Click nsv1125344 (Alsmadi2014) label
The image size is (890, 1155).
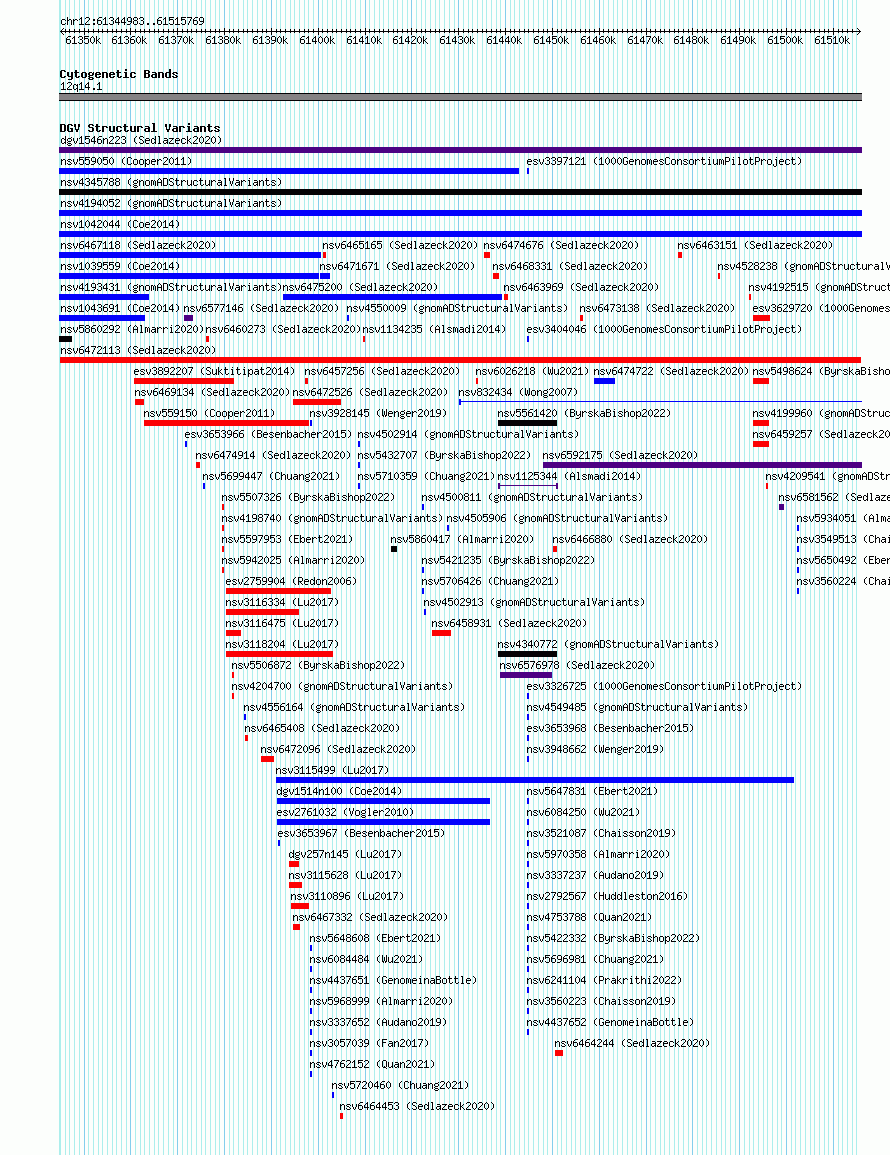pos(570,477)
